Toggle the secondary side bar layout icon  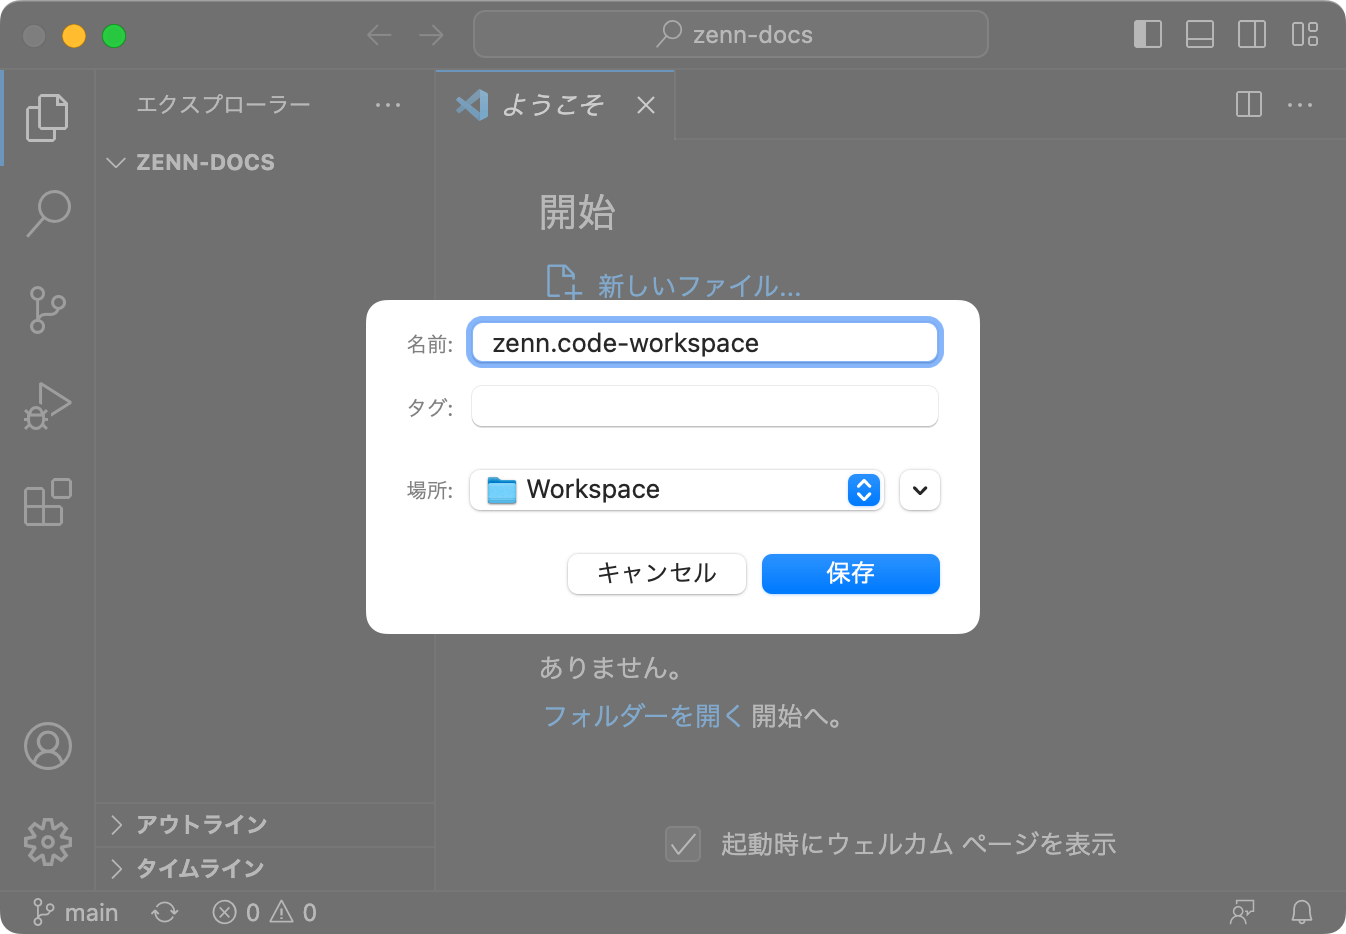[1251, 35]
